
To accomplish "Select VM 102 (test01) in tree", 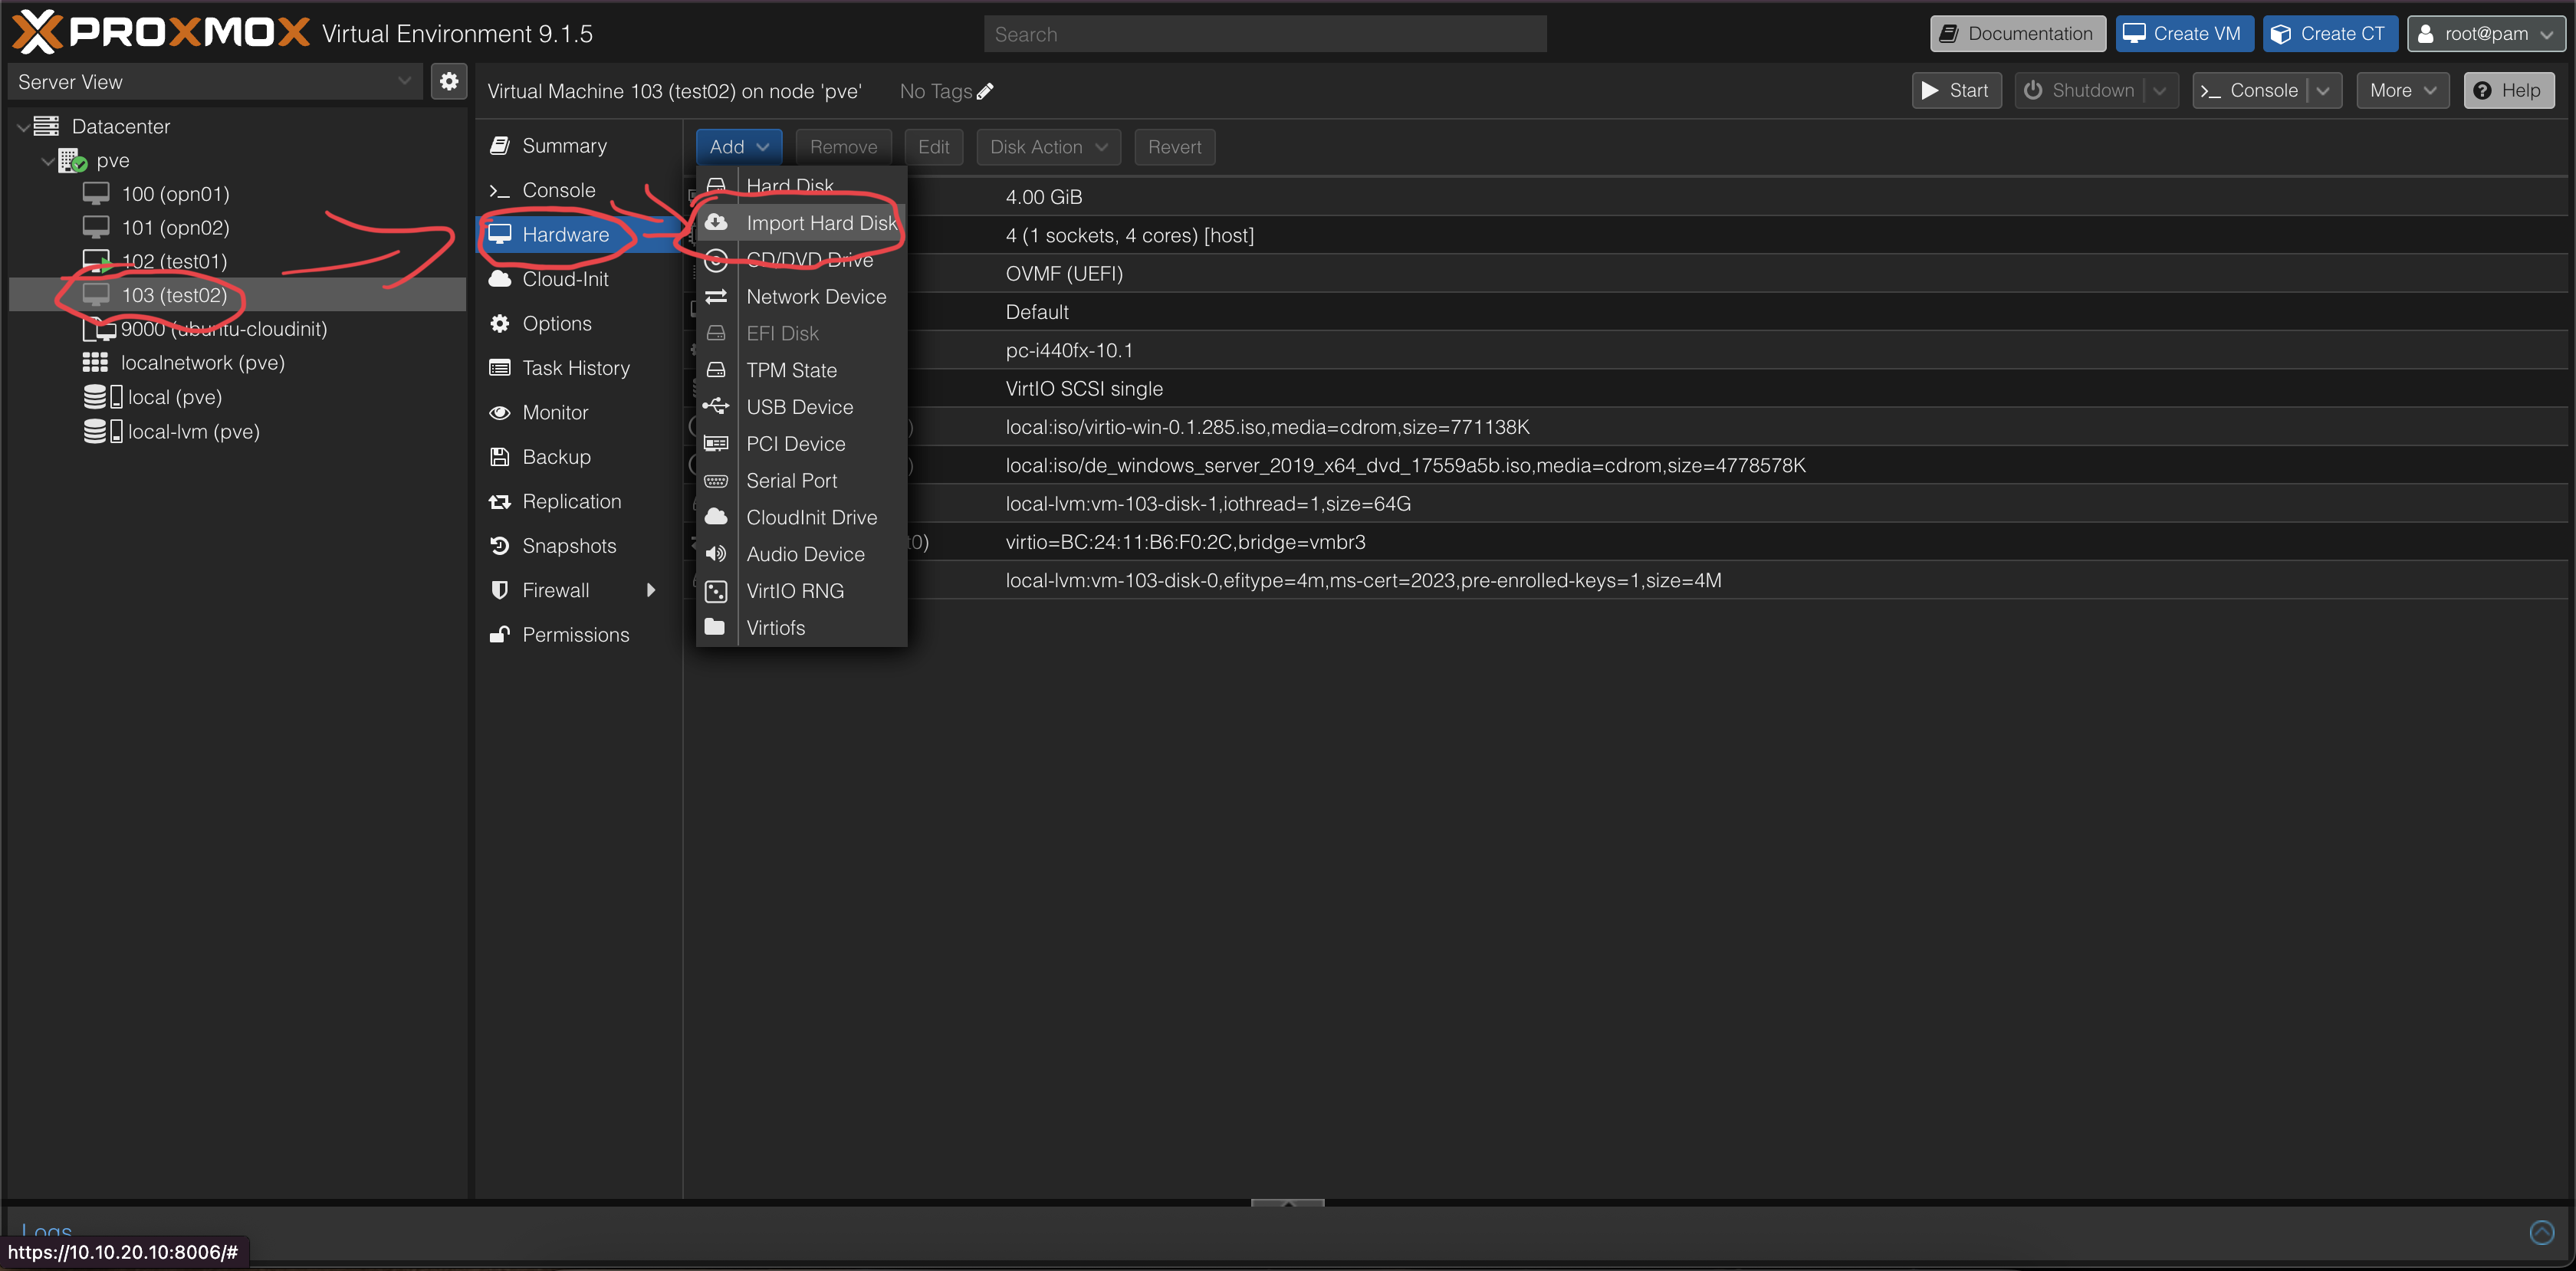I will pos(238,261).
